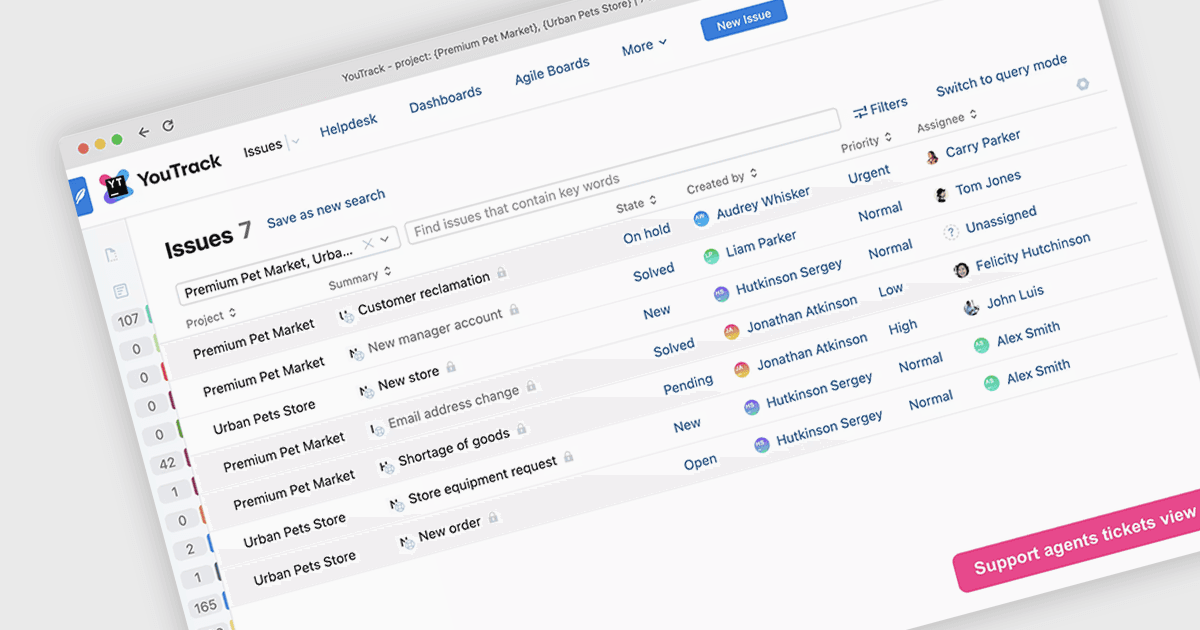Open the More dropdown menu

[644, 46]
